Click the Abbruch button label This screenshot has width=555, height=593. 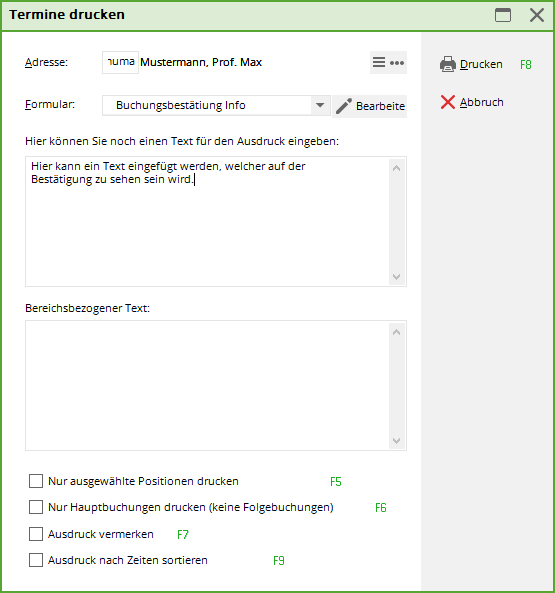(481, 102)
